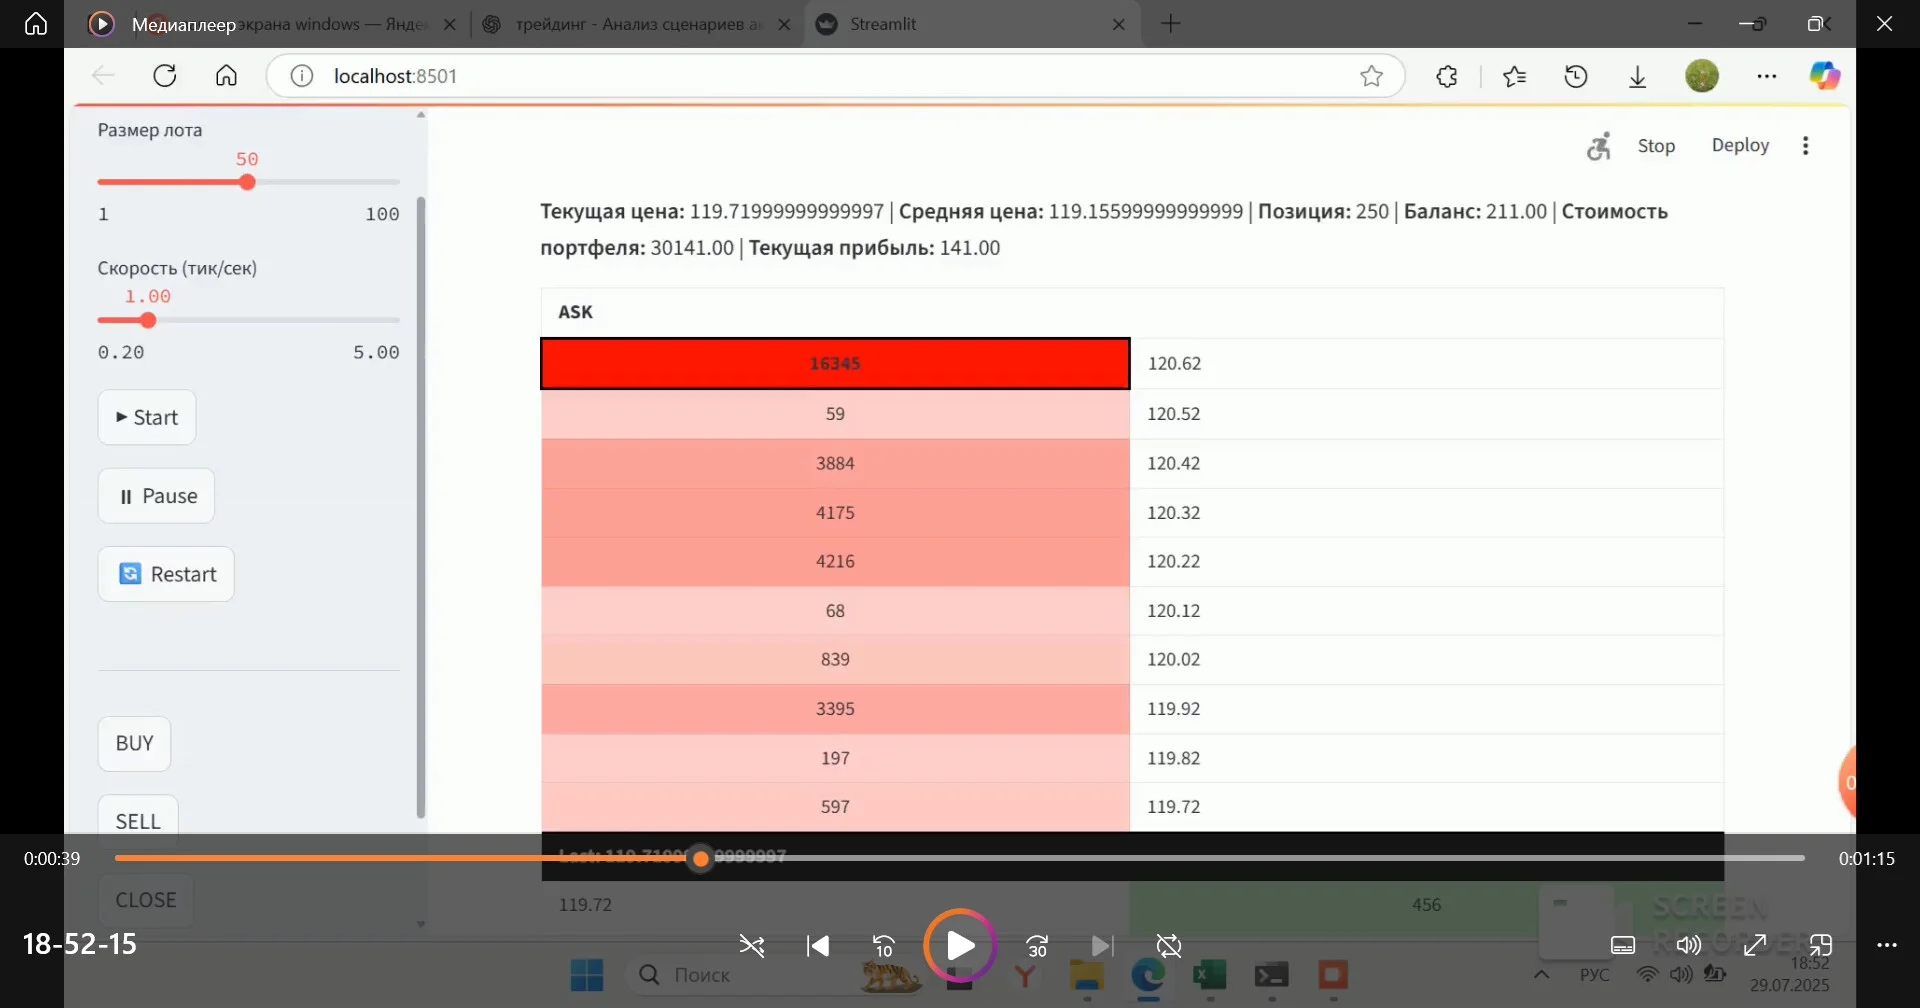Open the subtitles and captions options
1920x1008 pixels.
(1623, 945)
